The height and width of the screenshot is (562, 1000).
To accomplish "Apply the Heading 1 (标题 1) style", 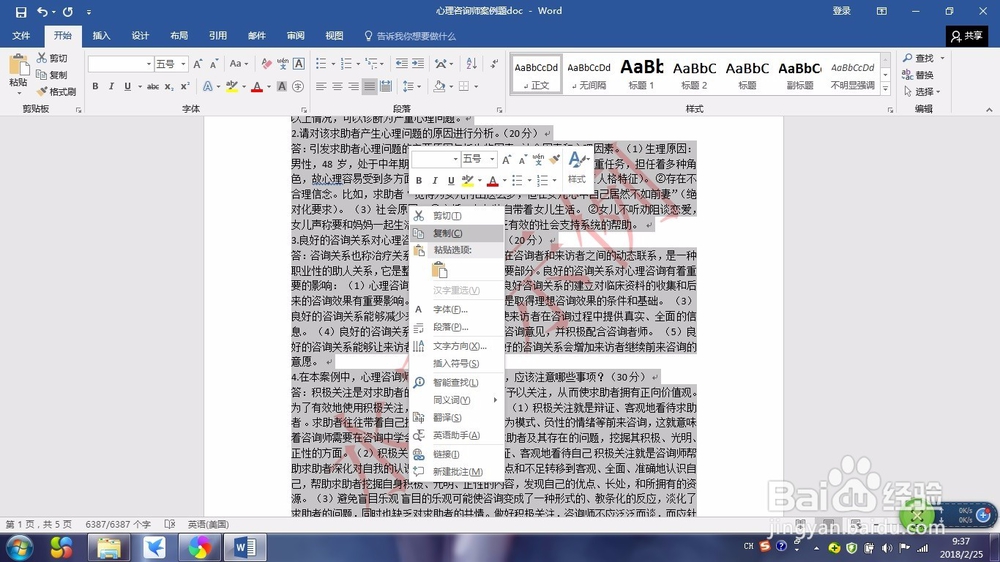I will pos(642,74).
